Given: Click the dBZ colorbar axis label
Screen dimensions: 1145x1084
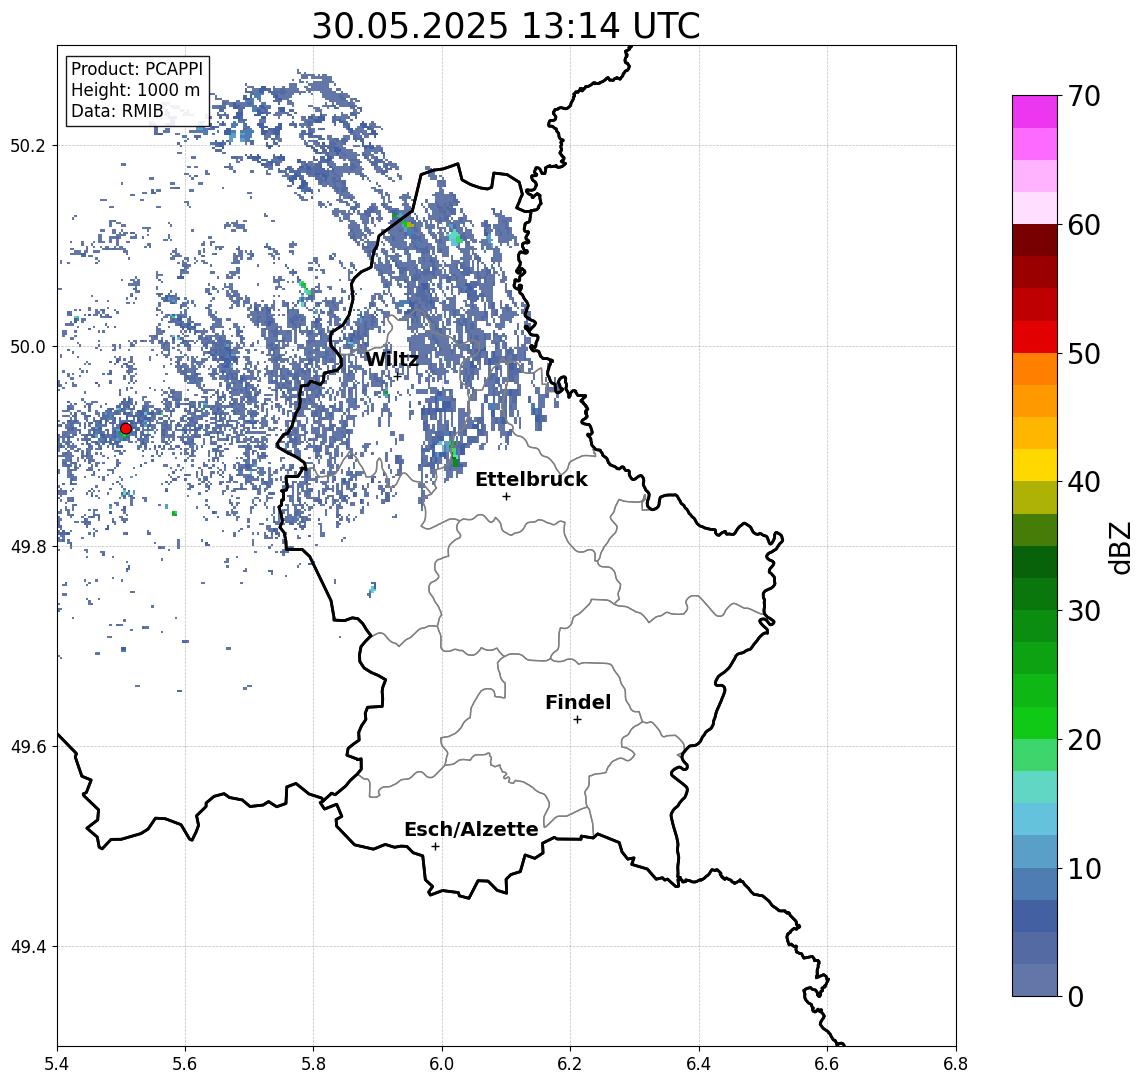Looking at the screenshot, I should pos(1120,547).
